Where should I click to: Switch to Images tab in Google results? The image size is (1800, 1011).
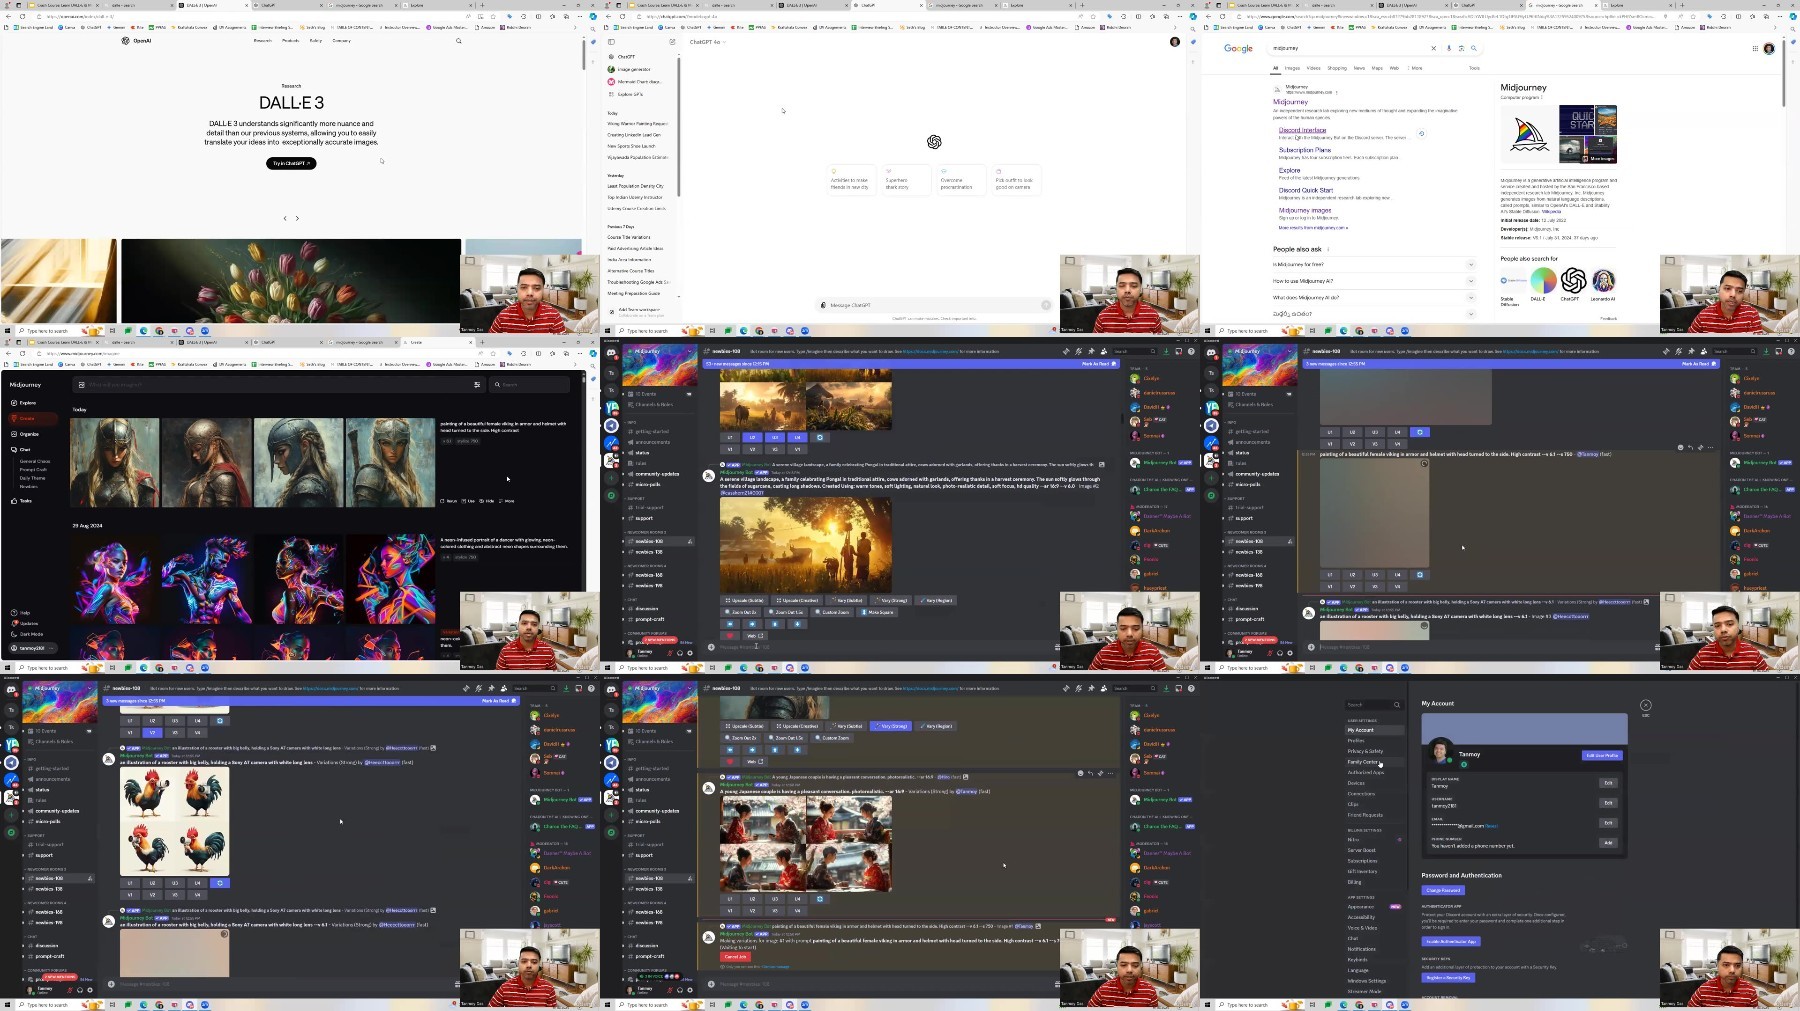click(1292, 68)
